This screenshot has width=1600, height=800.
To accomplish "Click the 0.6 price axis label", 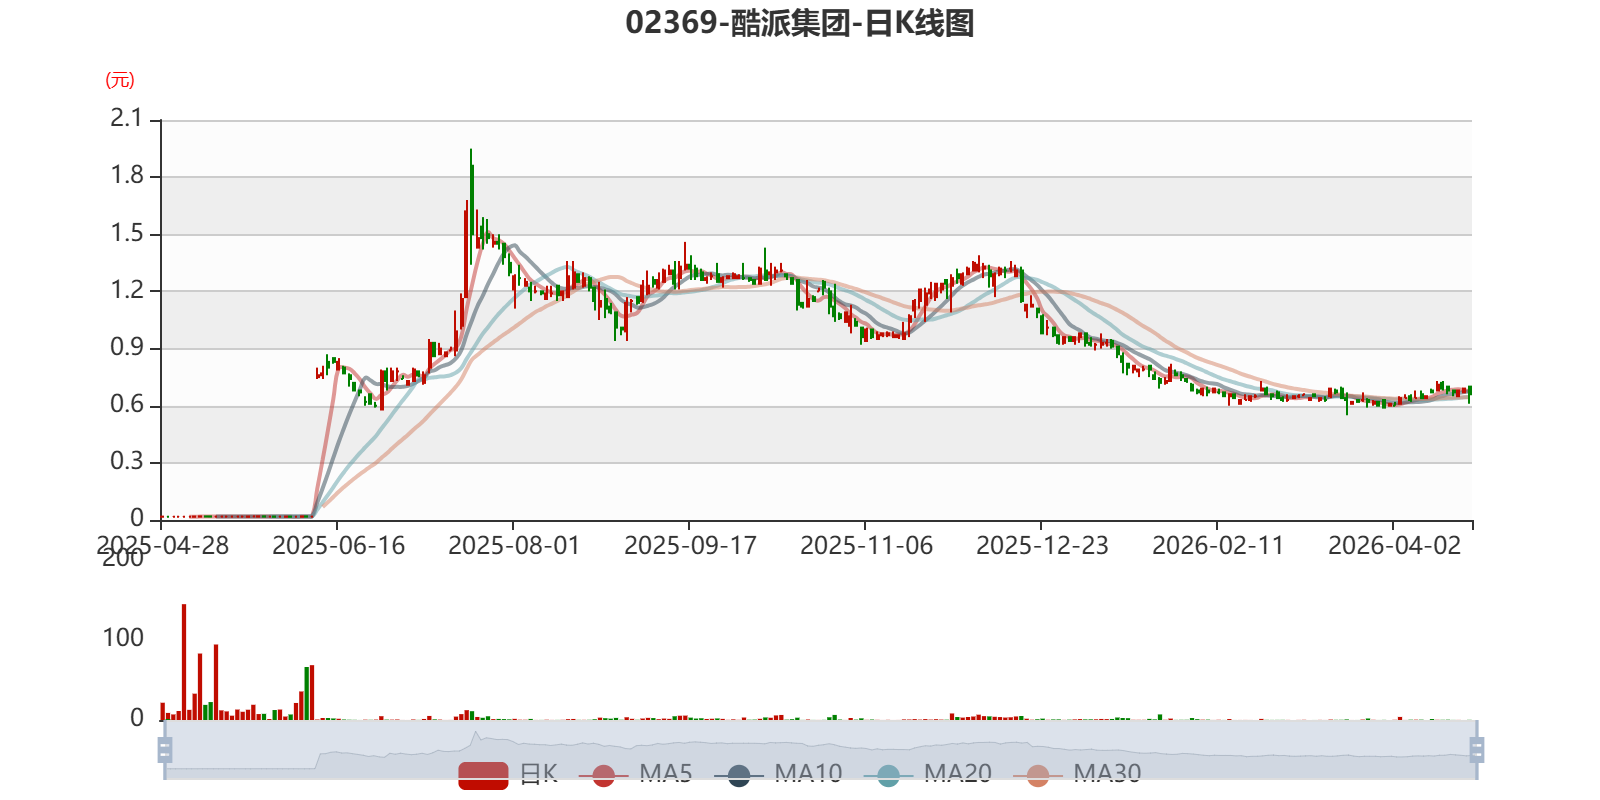I will coord(127,405).
